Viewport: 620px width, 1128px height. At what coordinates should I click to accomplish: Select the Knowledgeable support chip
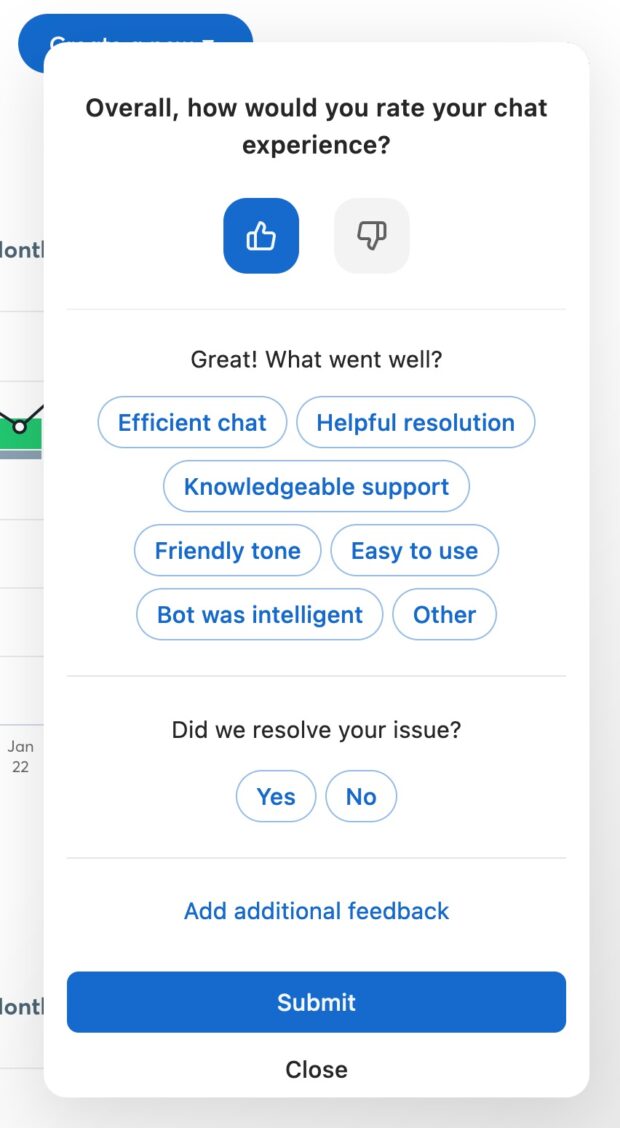pos(316,487)
